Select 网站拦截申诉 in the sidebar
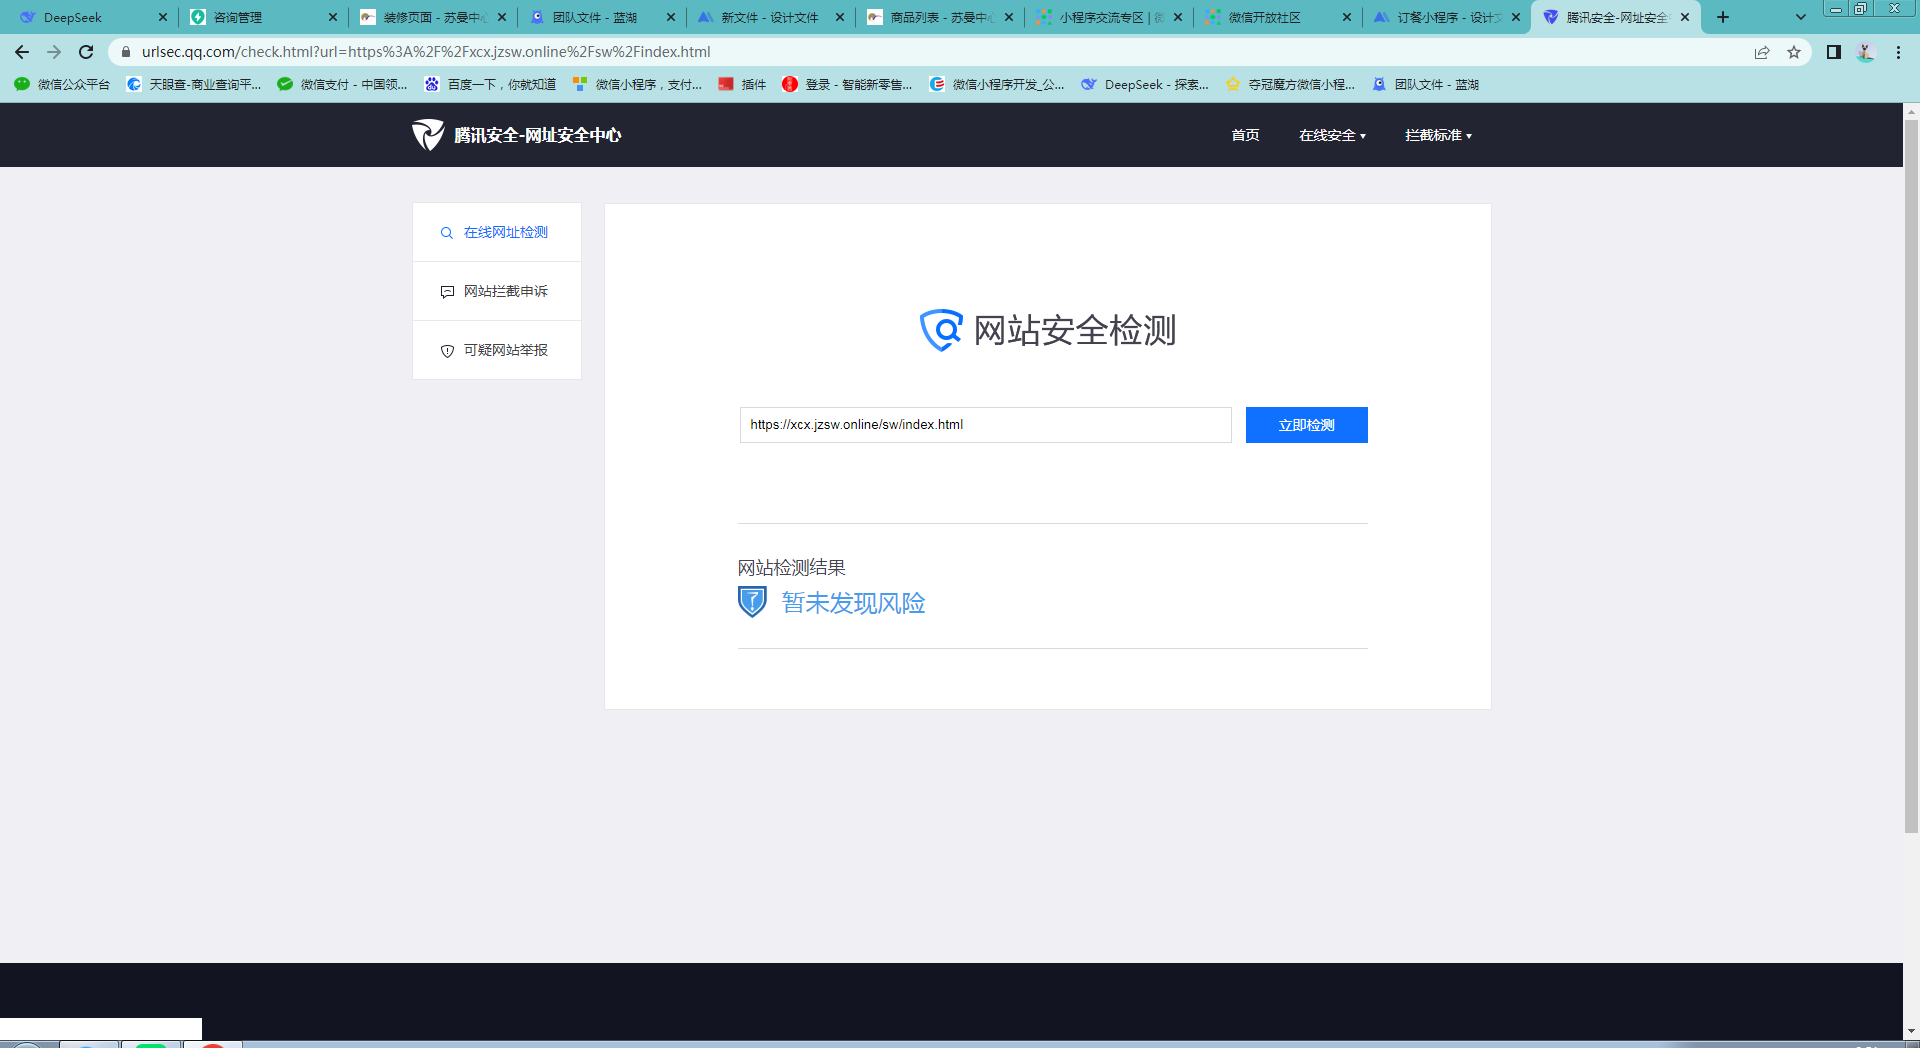This screenshot has height=1048, width=1920. click(497, 292)
